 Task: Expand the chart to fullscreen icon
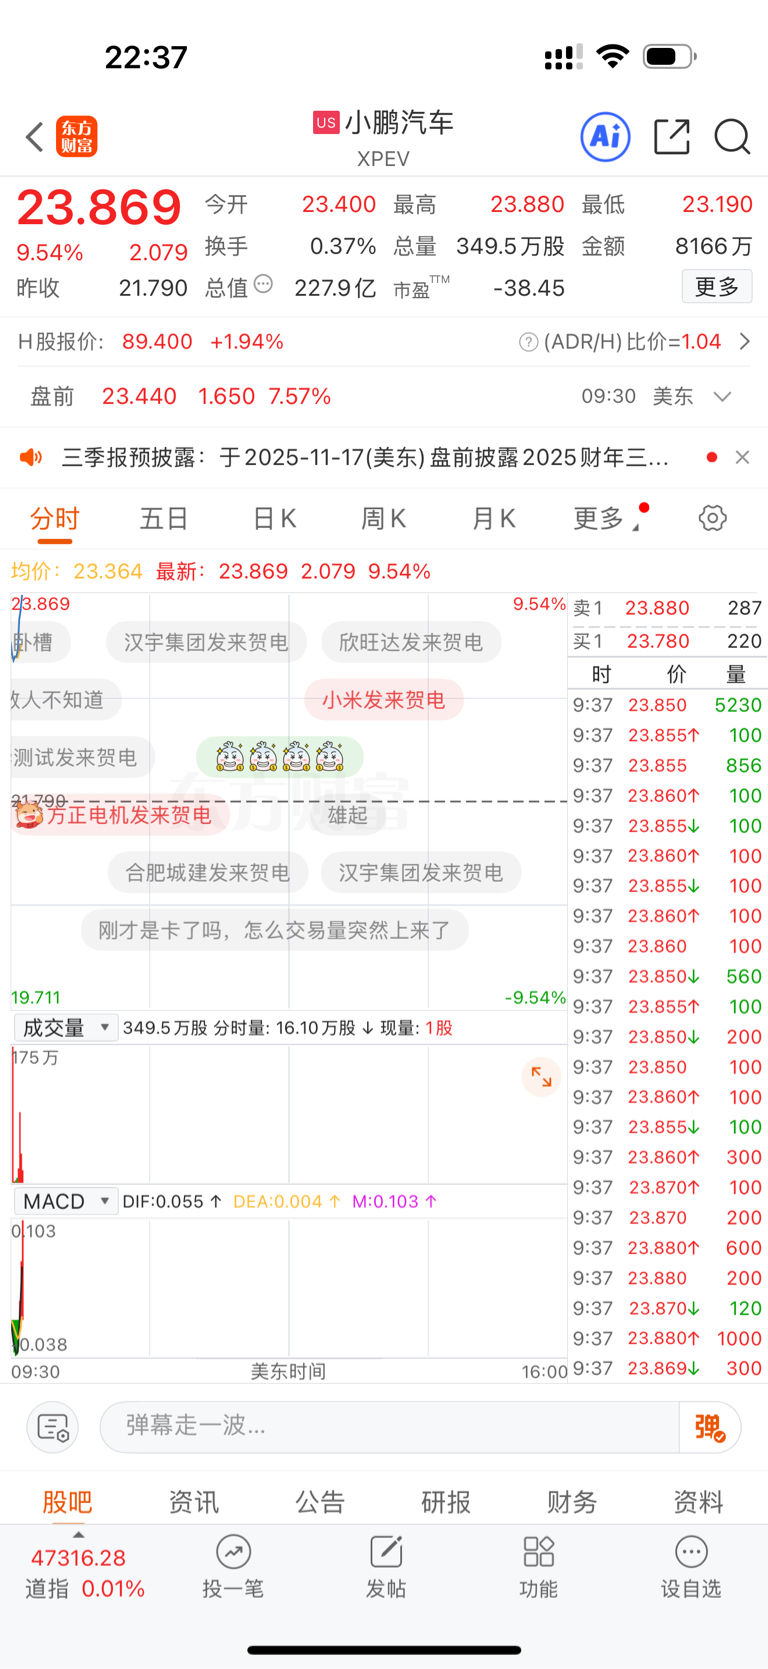click(541, 1077)
